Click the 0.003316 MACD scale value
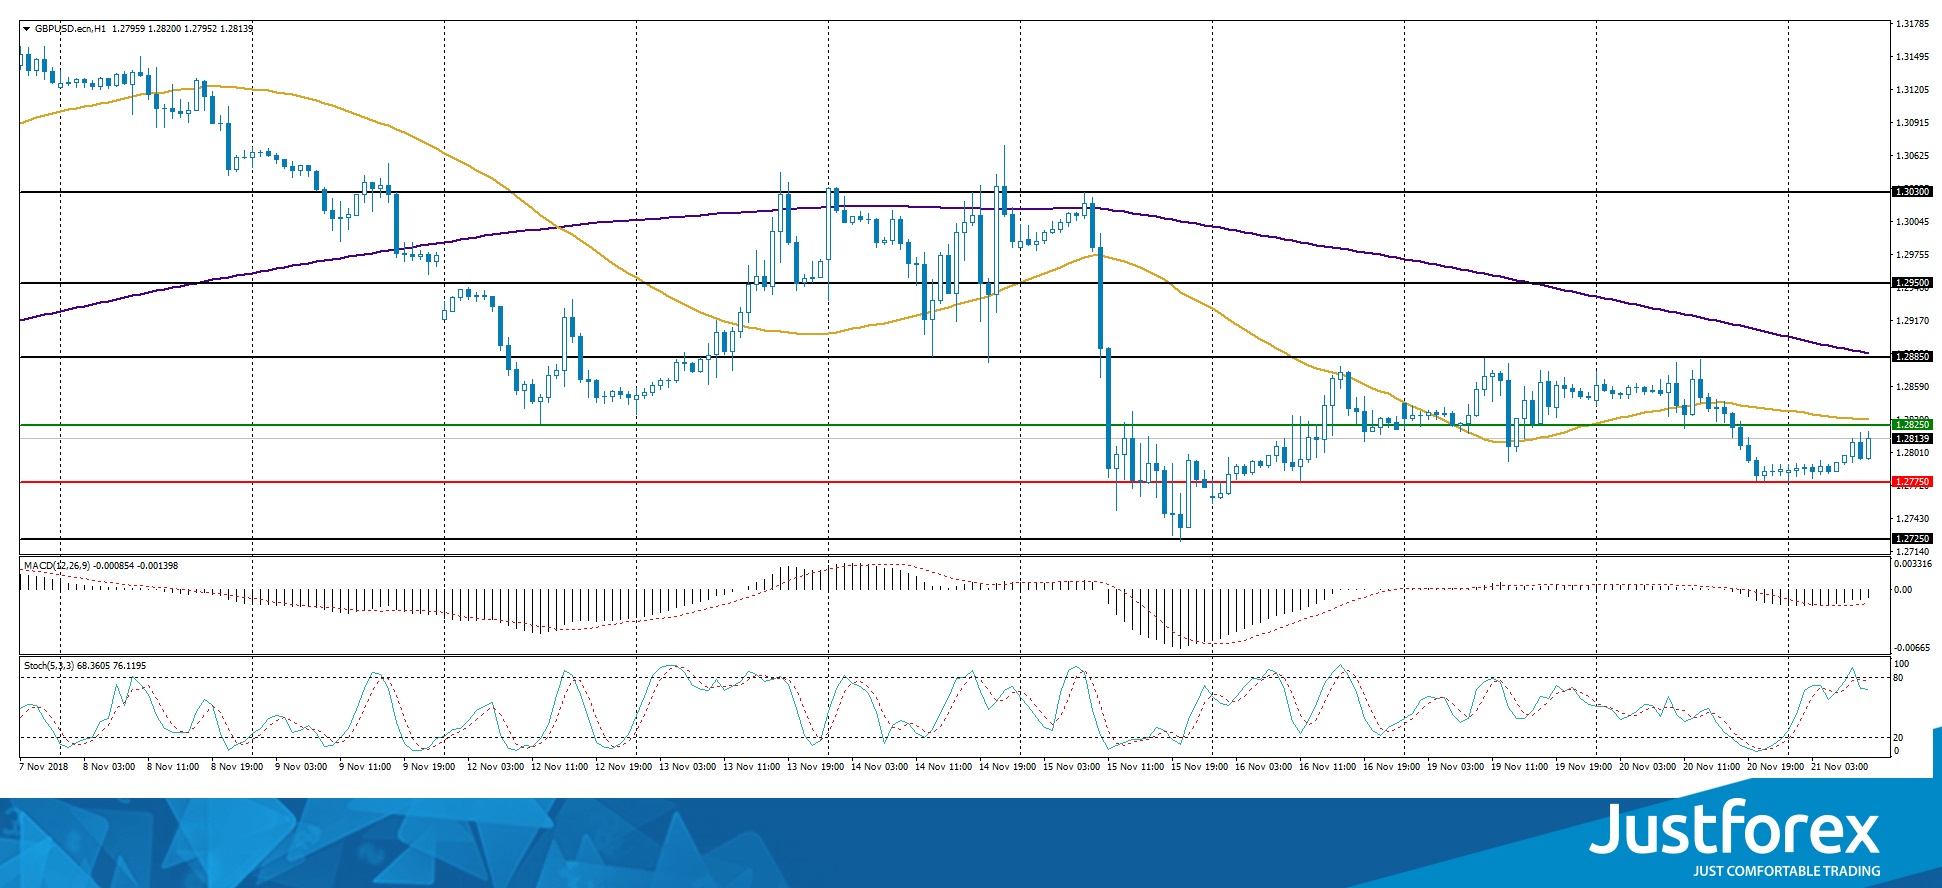The height and width of the screenshot is (888, 1942). coord(1913,564)
